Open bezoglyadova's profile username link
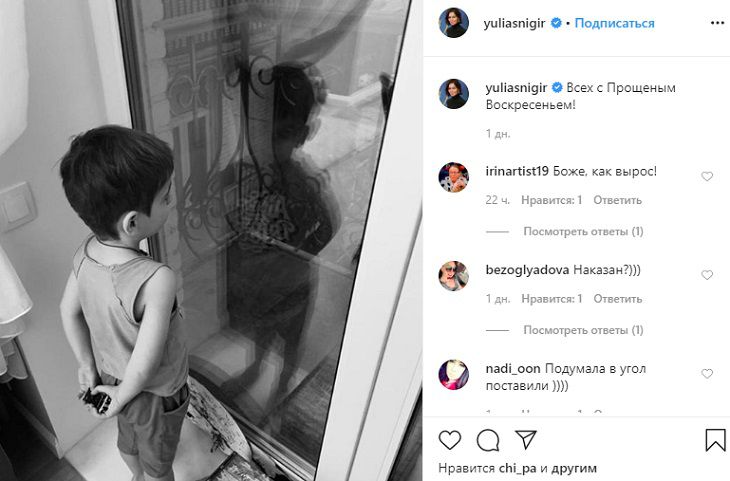The width and height of the screenshot is (730, 481). point(527,270)
